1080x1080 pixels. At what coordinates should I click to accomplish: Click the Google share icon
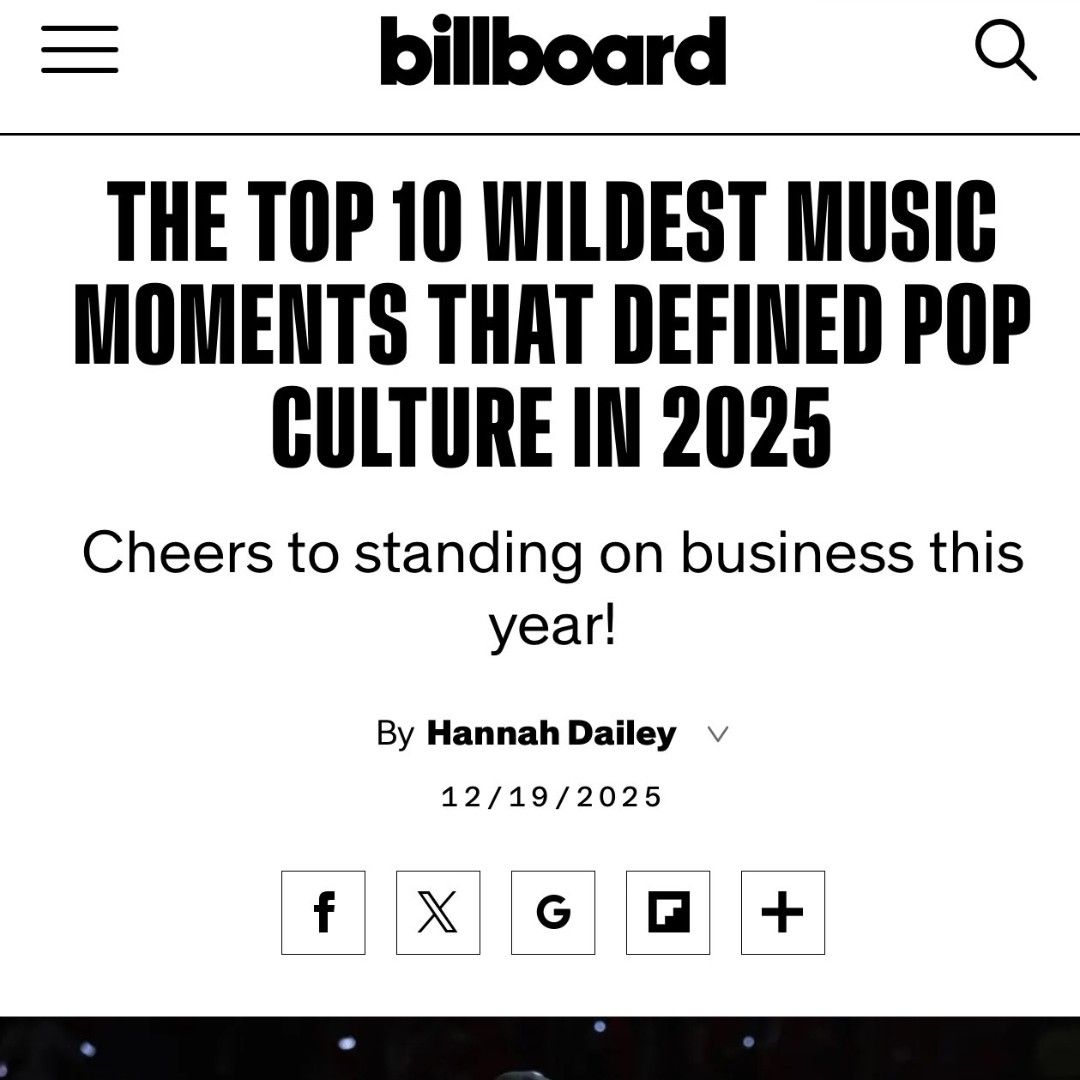coord(553,913)
